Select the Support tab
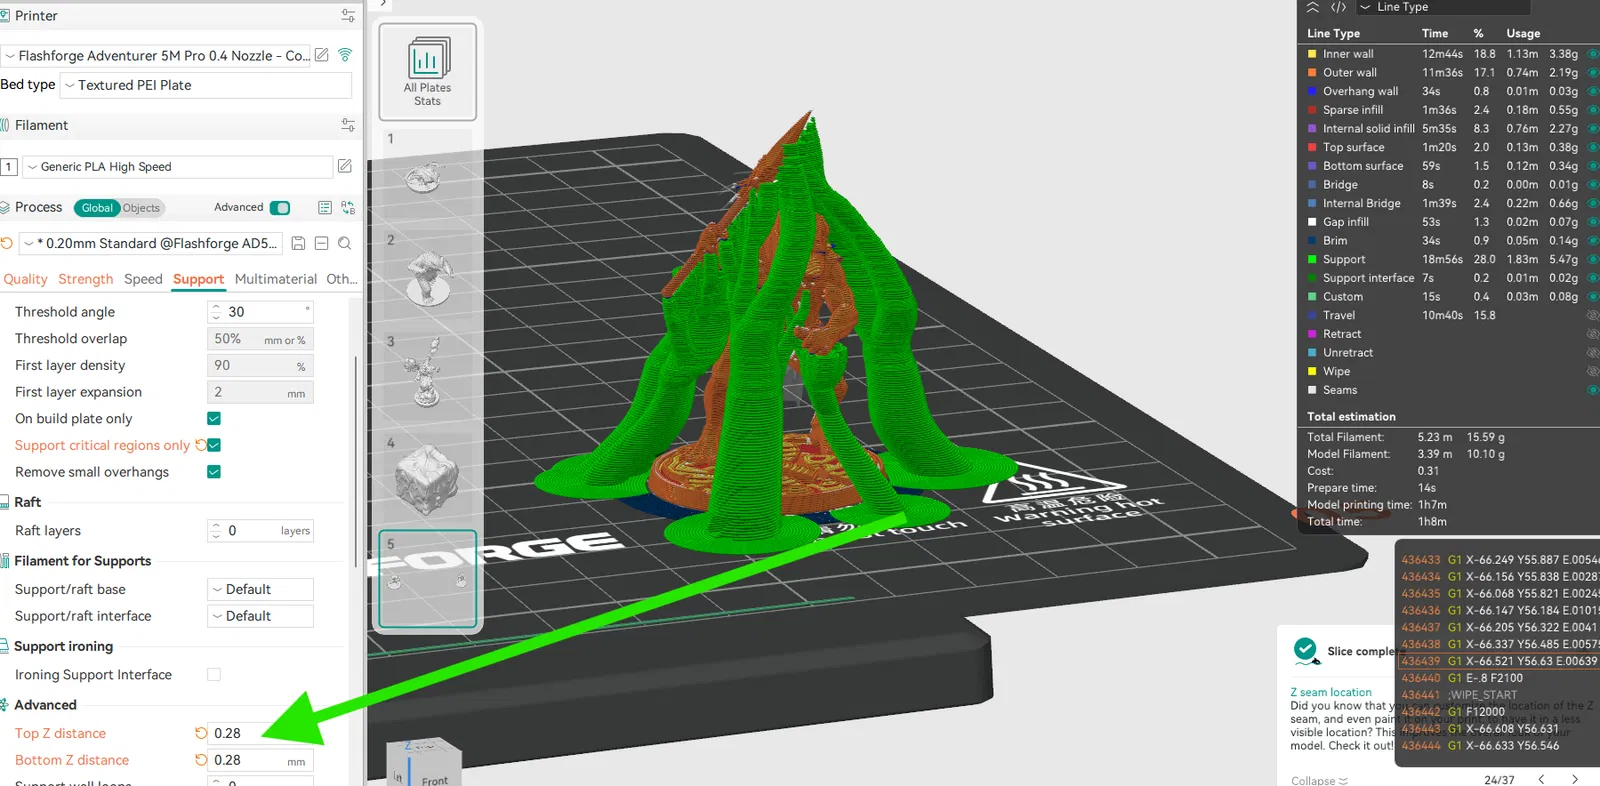 click(198, 279)
